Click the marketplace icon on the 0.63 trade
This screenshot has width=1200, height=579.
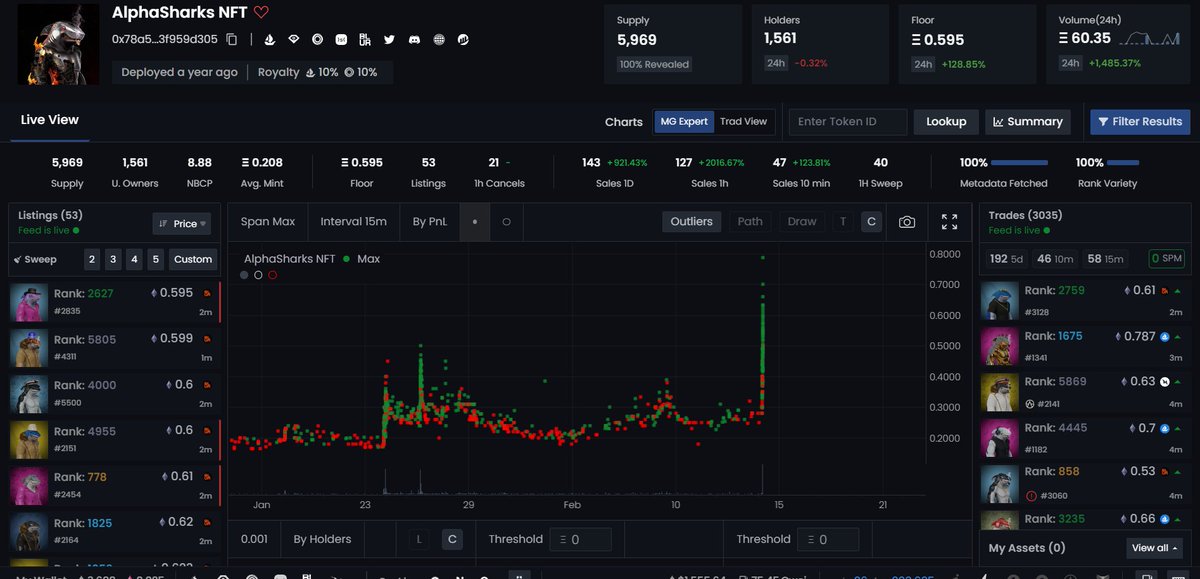1164,382
